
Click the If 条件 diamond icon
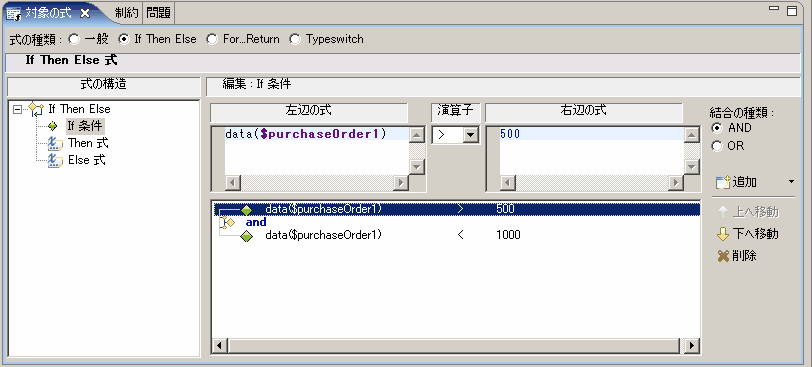coord(52,126)
